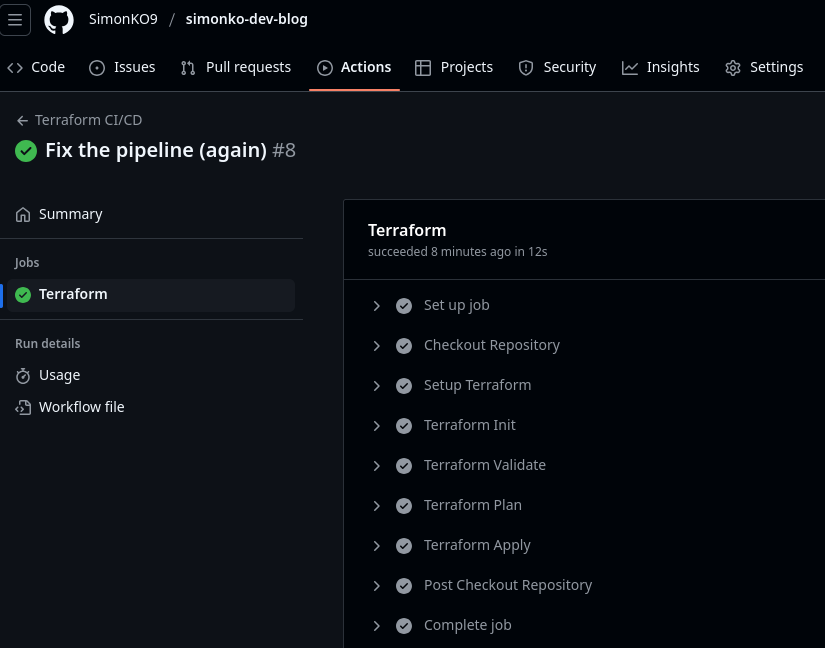The image size is (825, 648).
Task: View the Insights tab
Action: click(x=660, y=67)
